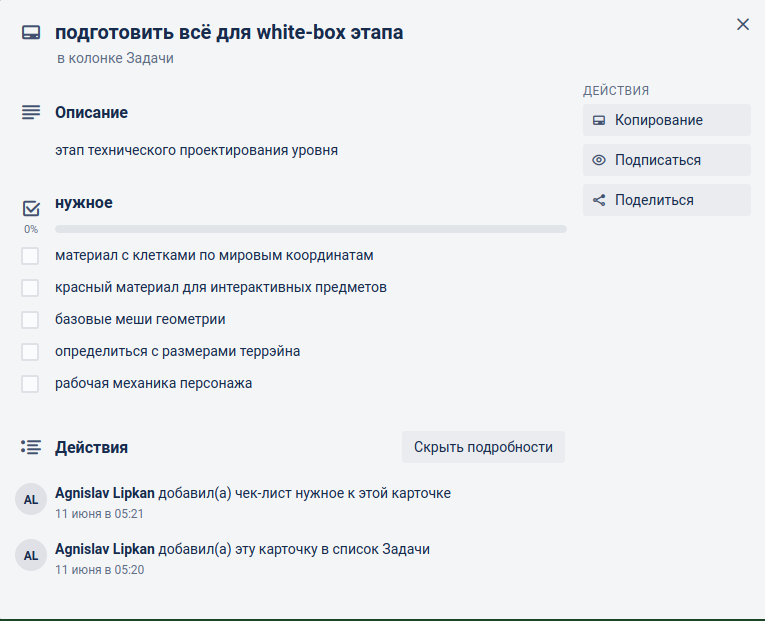Click the checklist icon next to нужное

31,208
